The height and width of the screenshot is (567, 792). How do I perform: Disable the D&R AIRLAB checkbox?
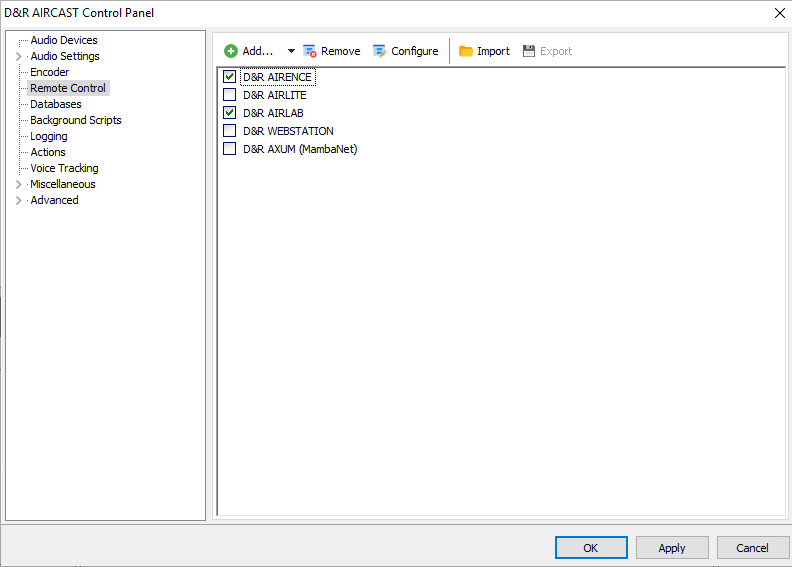[230, 113]
